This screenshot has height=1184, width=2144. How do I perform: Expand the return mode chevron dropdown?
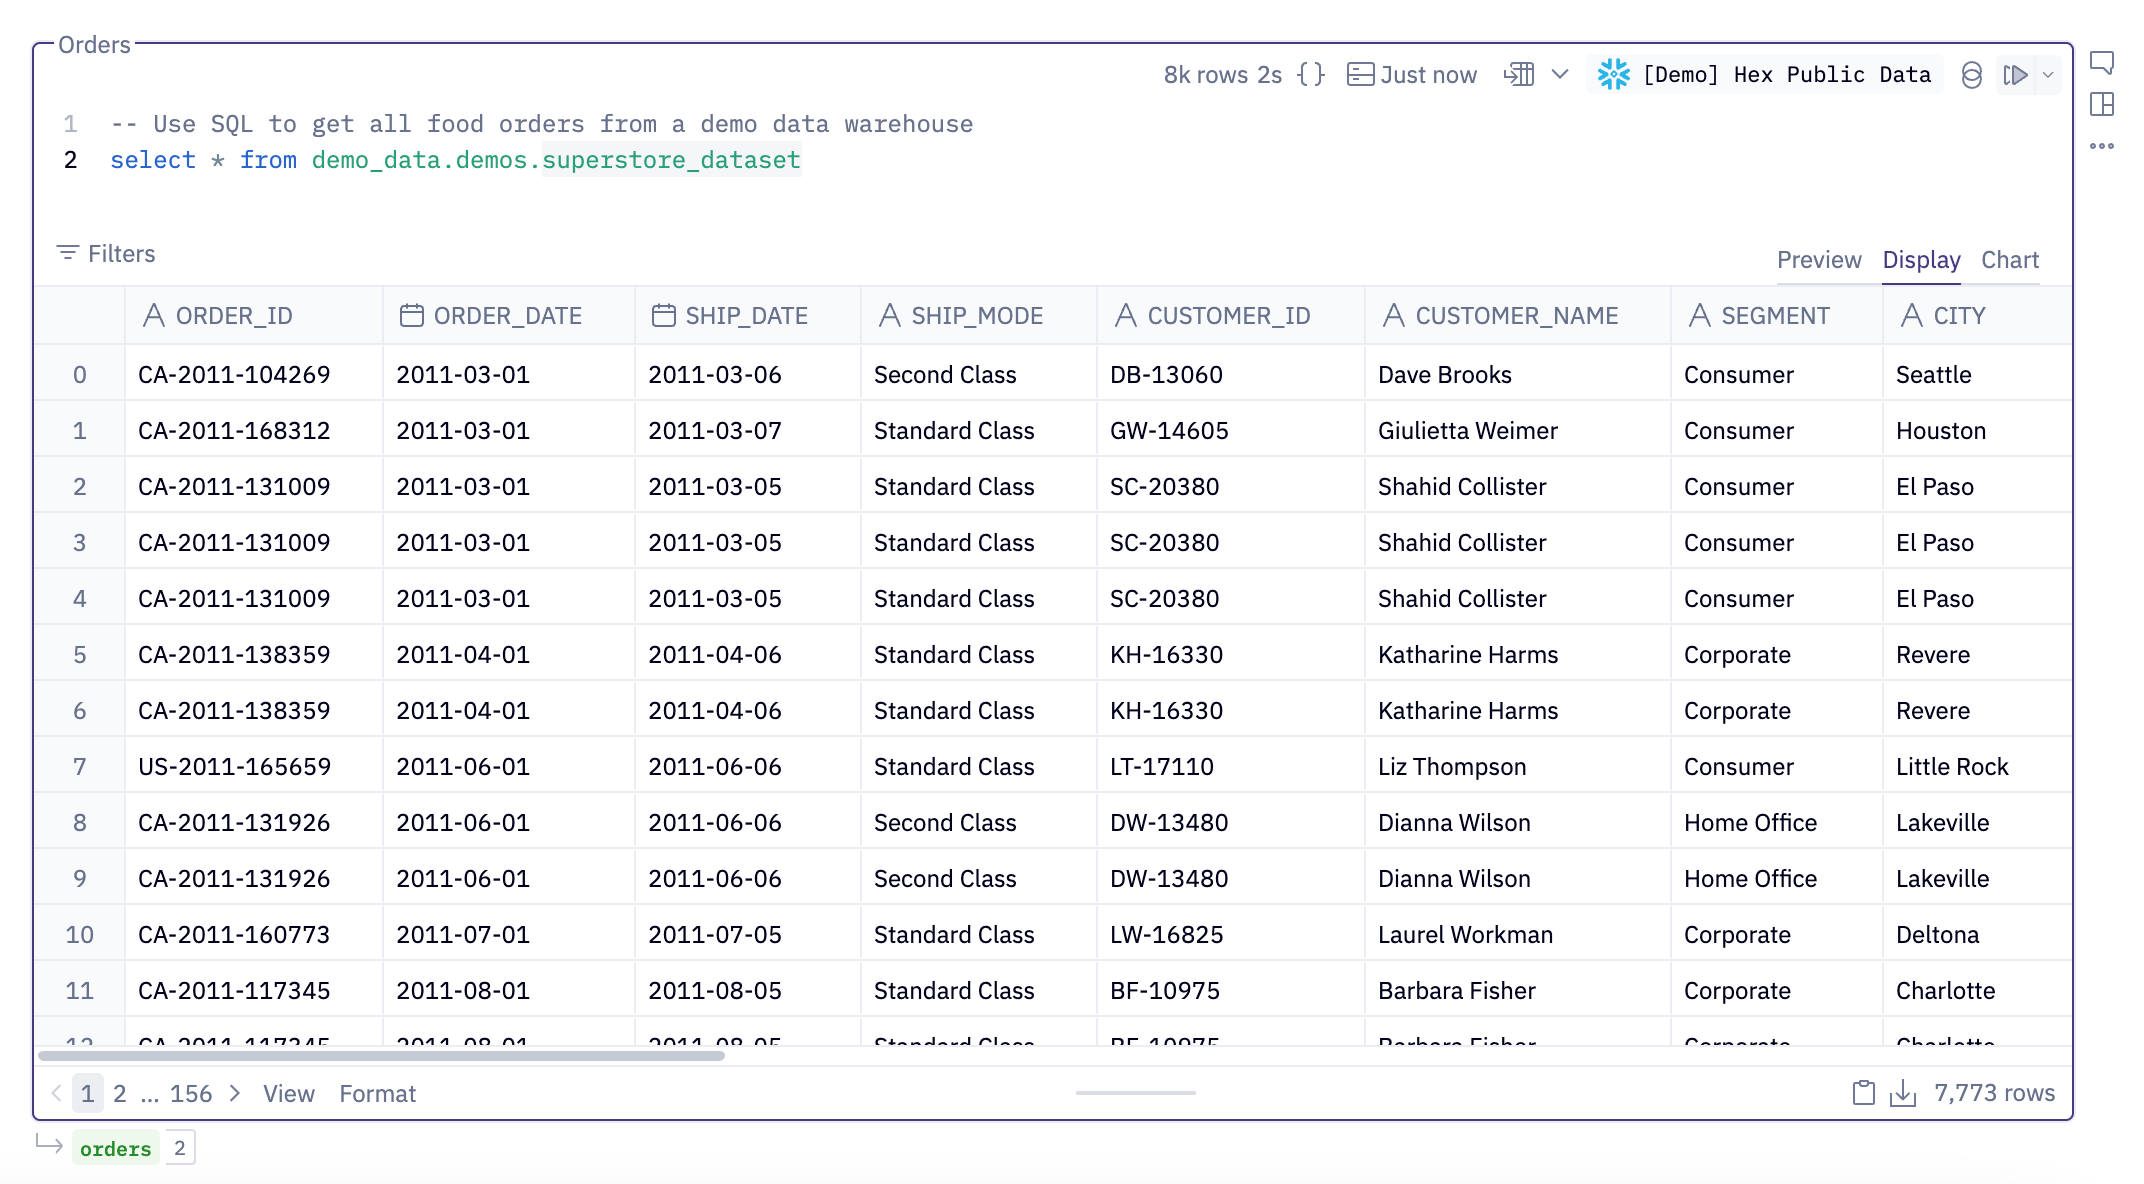1560,75
